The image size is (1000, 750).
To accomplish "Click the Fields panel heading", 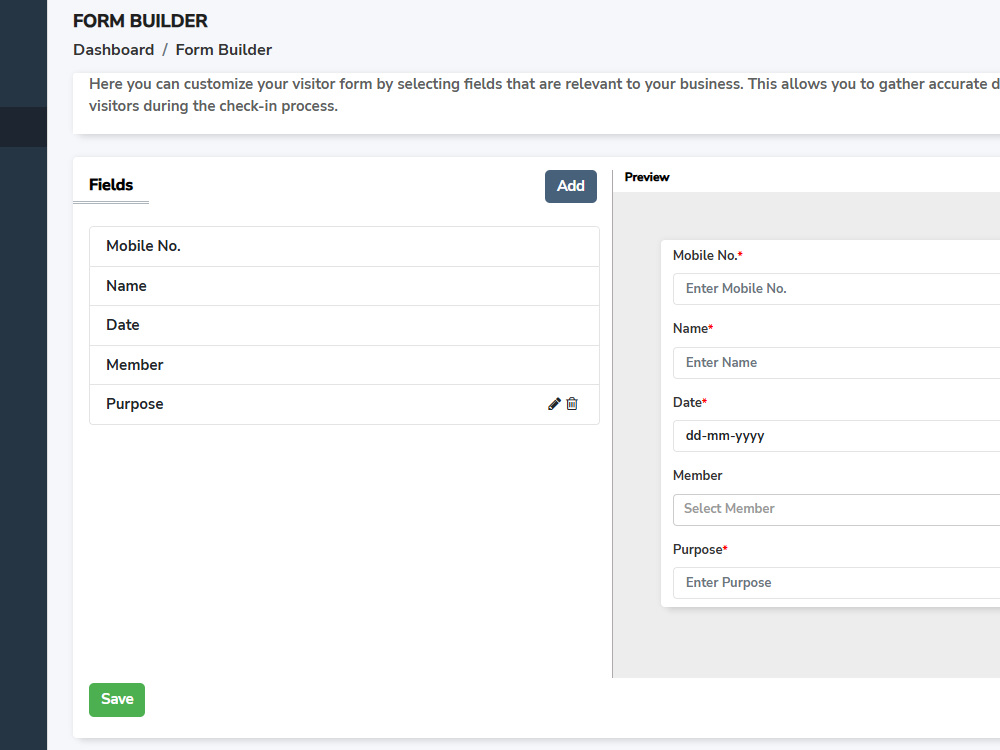I will 111,185.
